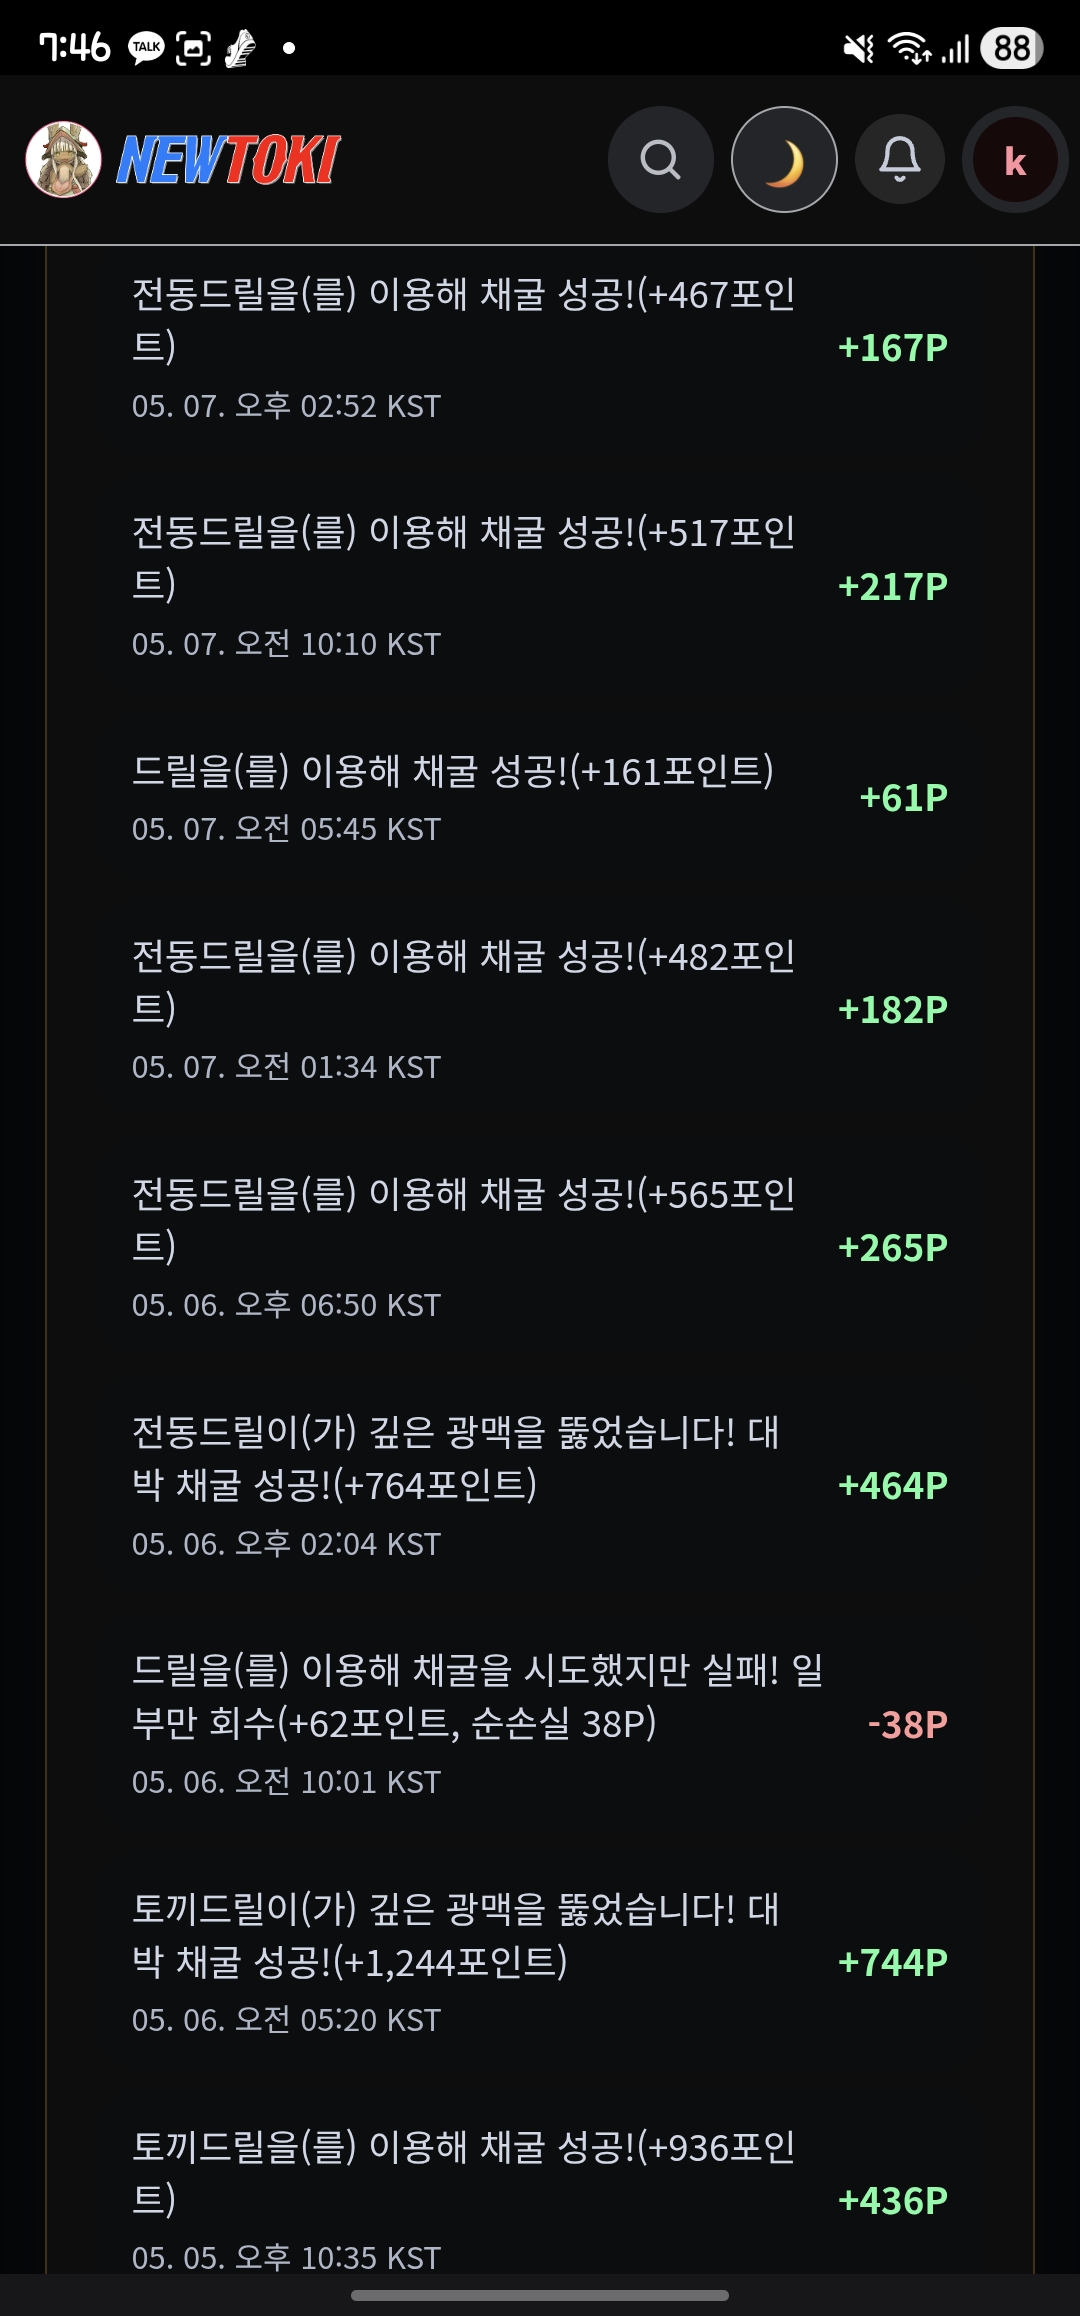Screen dimensions: 1080x2316
Task: Open KakaoTalk notification in status bar
Action: [146, 48]
